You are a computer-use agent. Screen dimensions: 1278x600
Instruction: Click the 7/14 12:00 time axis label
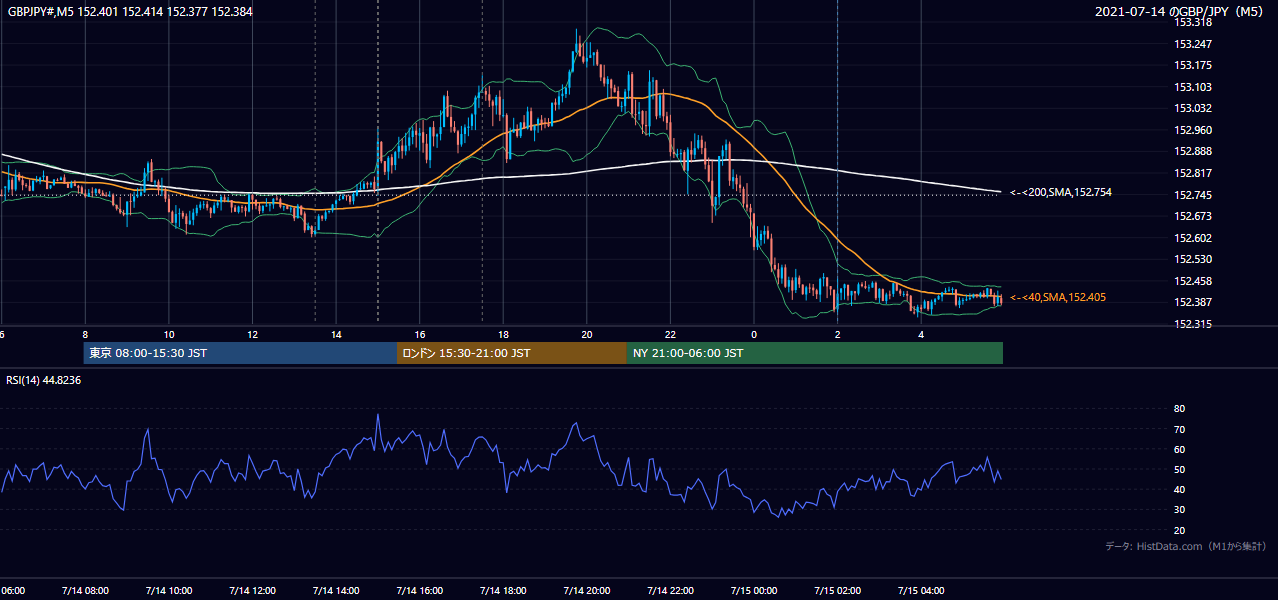[252, 590]
